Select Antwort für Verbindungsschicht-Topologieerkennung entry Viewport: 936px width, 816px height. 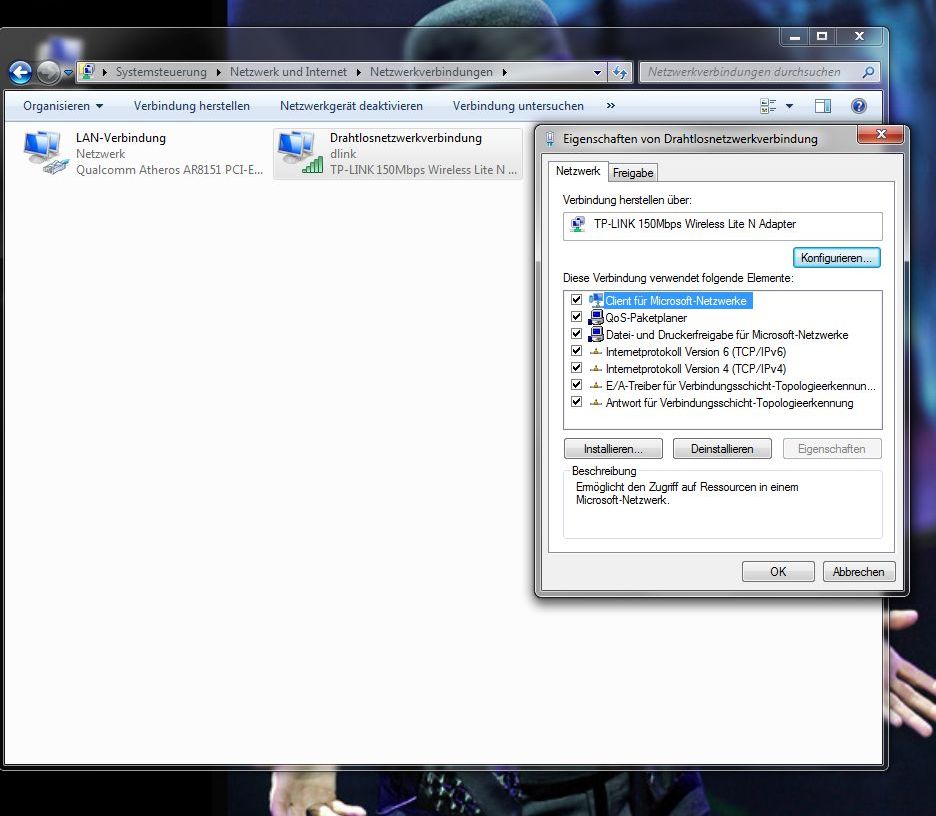click(x=729, y=403)
